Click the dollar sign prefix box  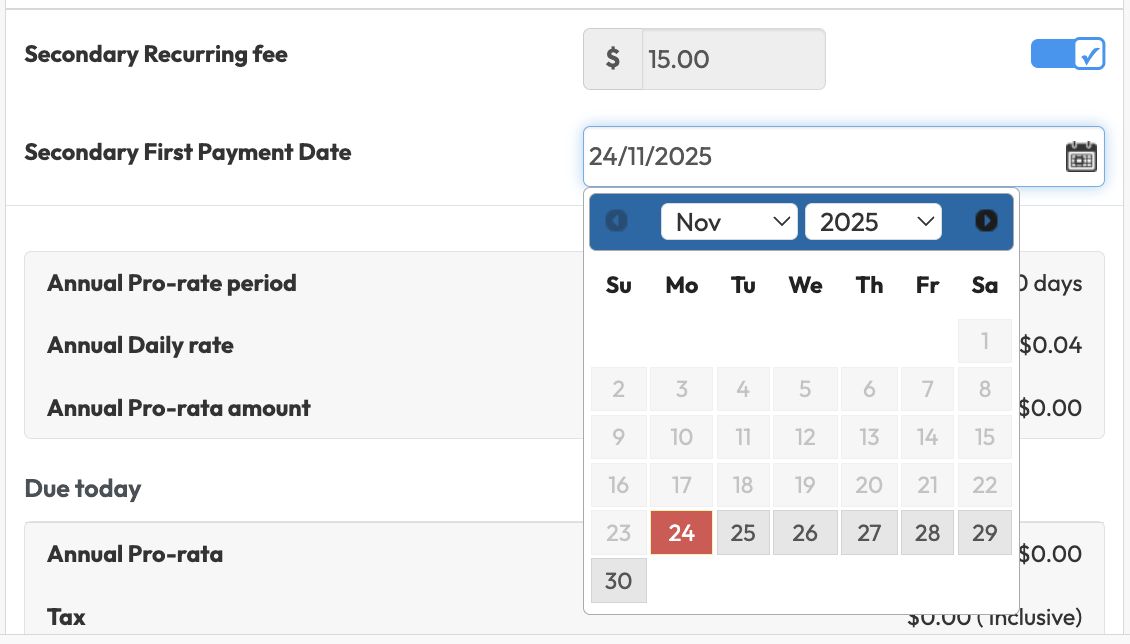(x=613, y=59)
